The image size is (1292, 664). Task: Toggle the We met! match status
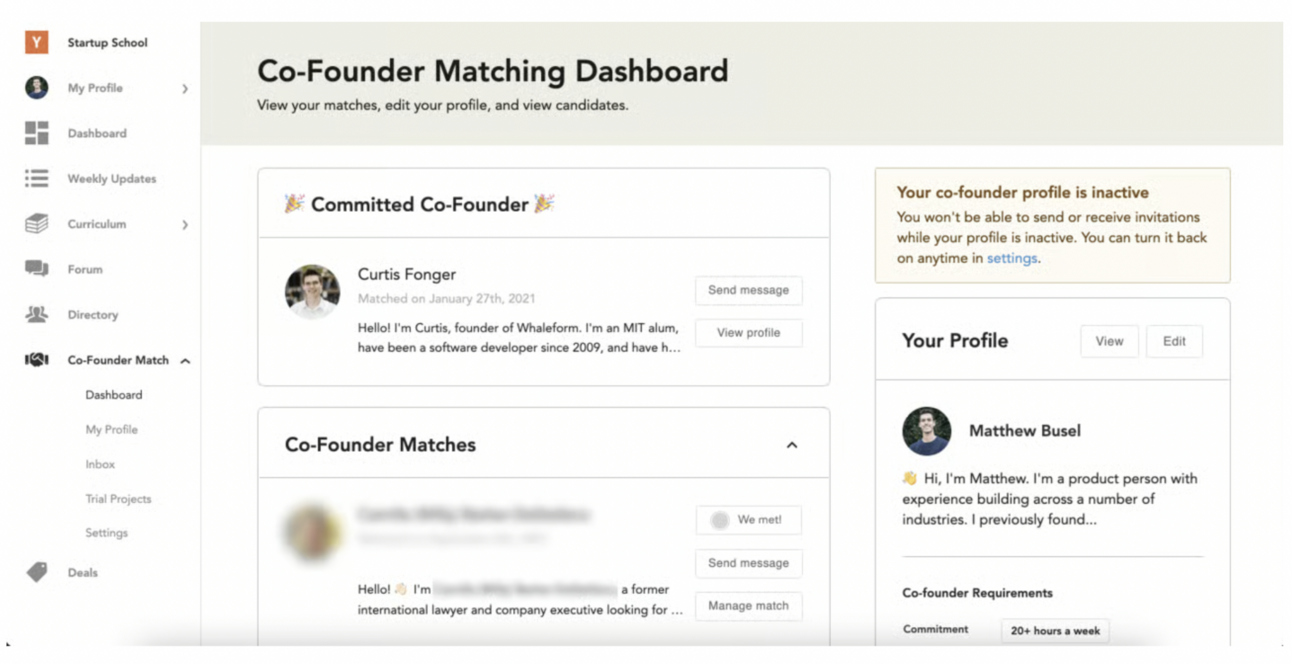748,519
